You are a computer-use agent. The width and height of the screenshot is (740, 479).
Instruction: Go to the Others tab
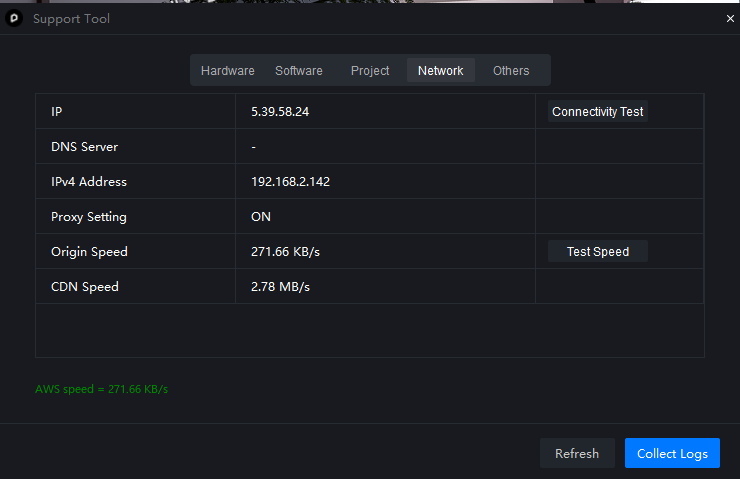(511, 71)
